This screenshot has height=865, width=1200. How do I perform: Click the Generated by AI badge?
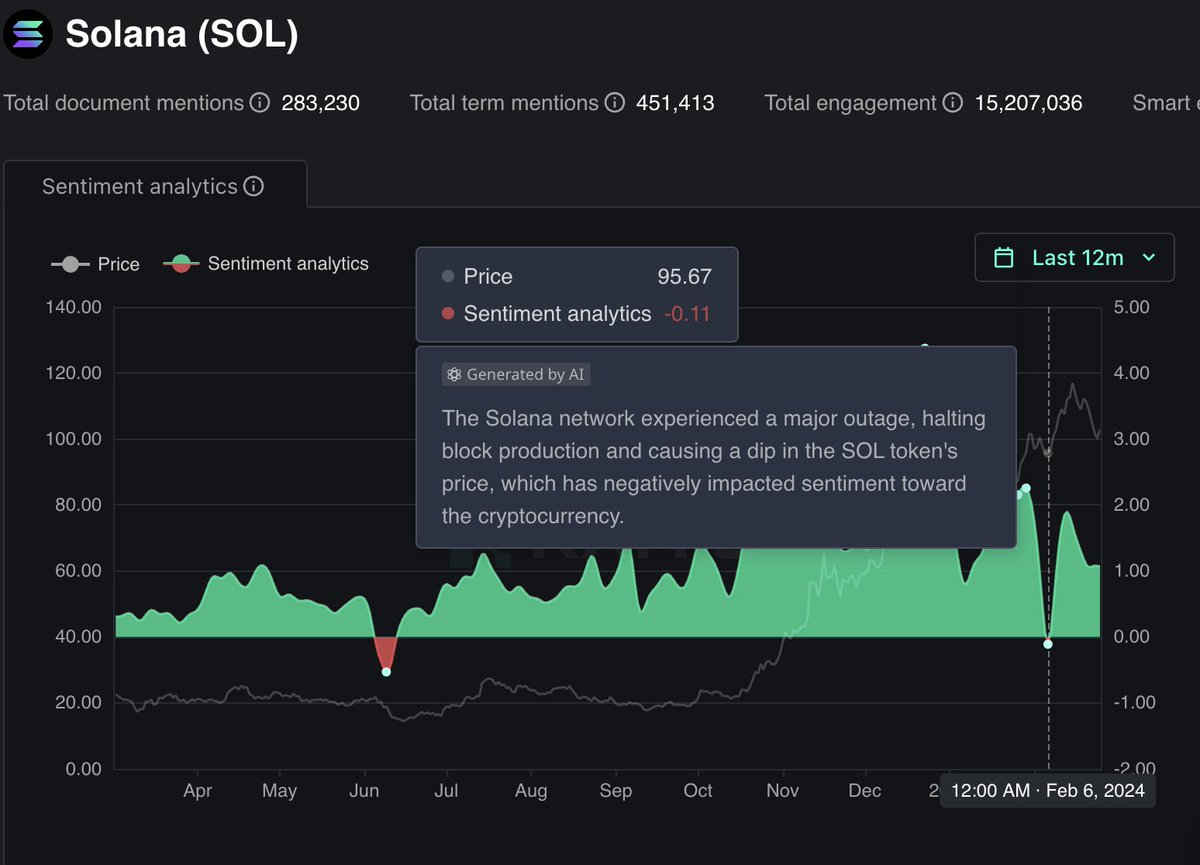point(517,375)
